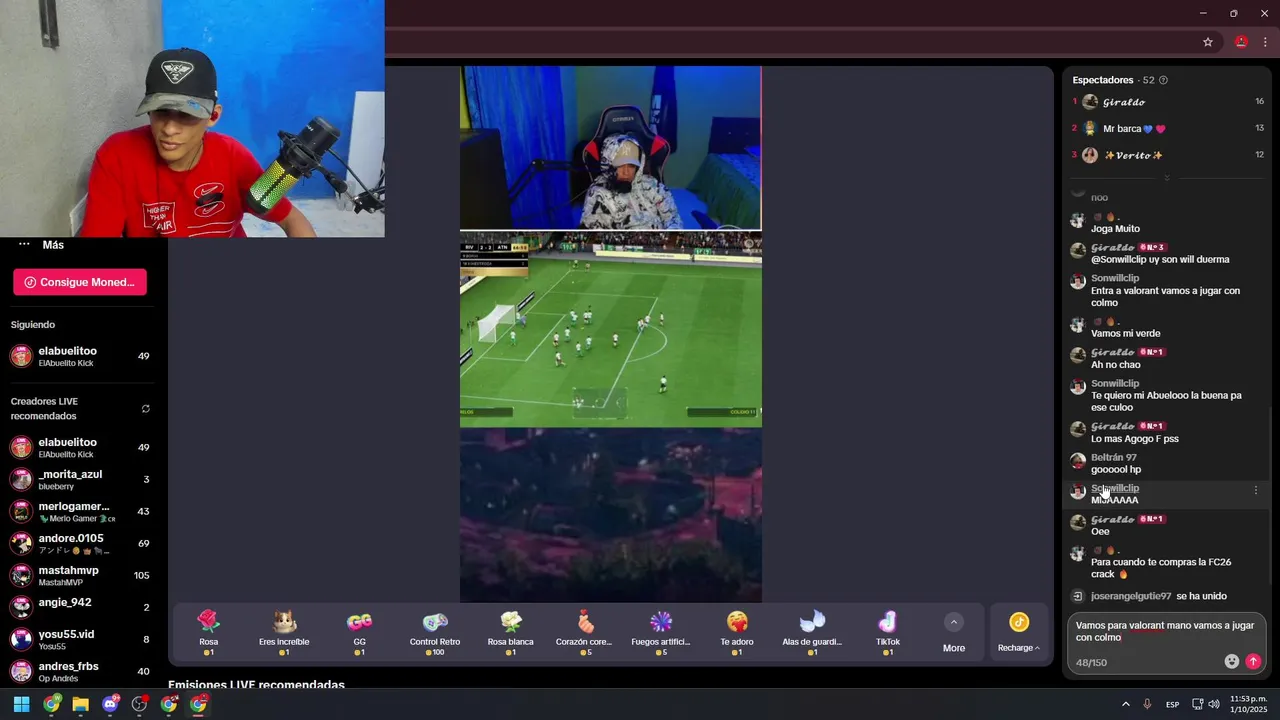Open yosu55.vid live channel
The width and height of the screenshot is (1280, 720).
coord(80,639)
